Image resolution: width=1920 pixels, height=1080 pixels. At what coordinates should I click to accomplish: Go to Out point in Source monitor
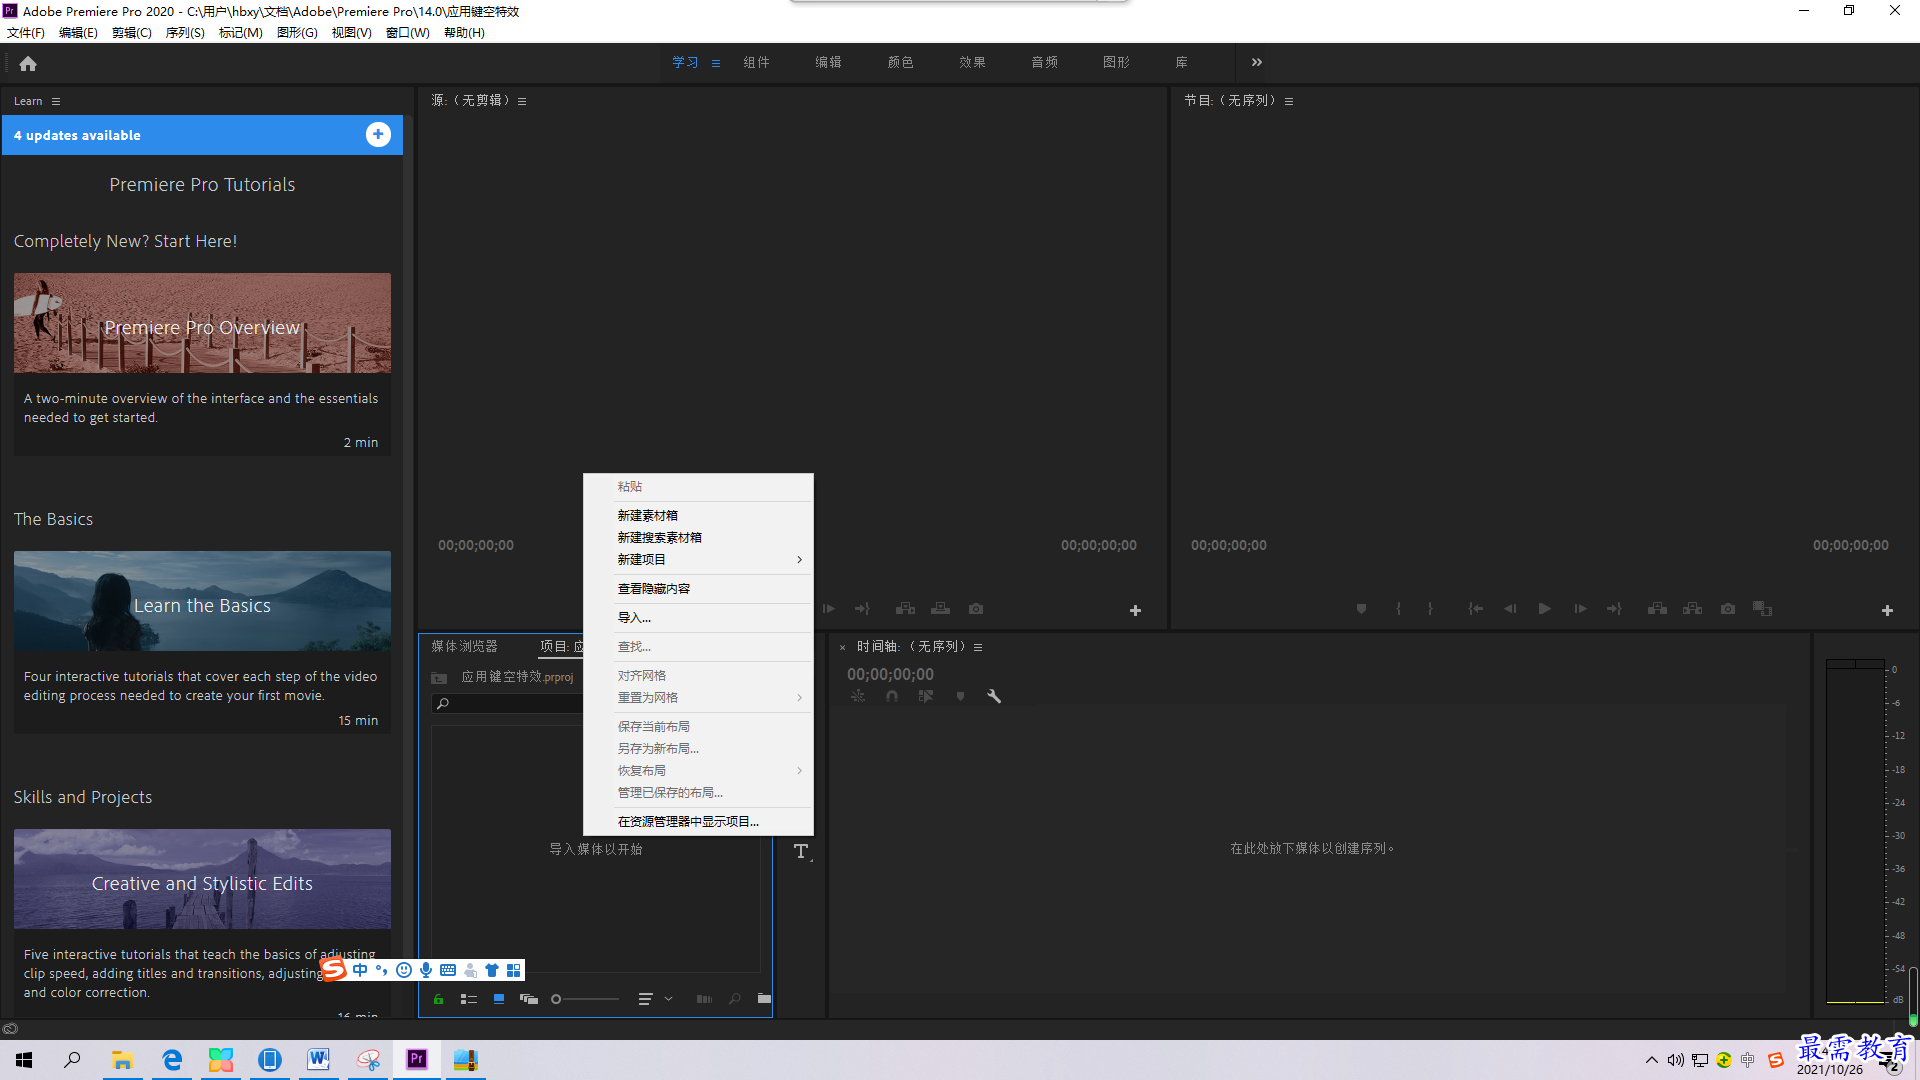point(862,608)
